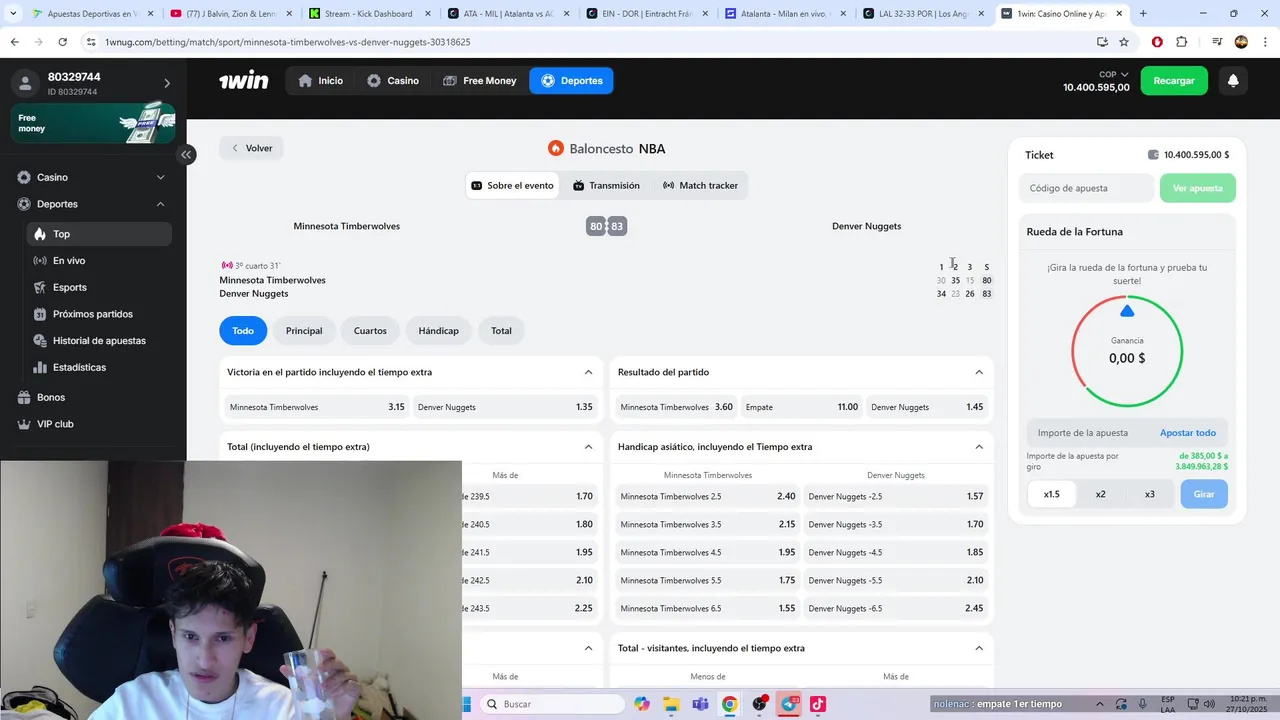Open TikTok from the taskbar
Viewport: 1280px width, 720px height.
(x=817, y=704)
